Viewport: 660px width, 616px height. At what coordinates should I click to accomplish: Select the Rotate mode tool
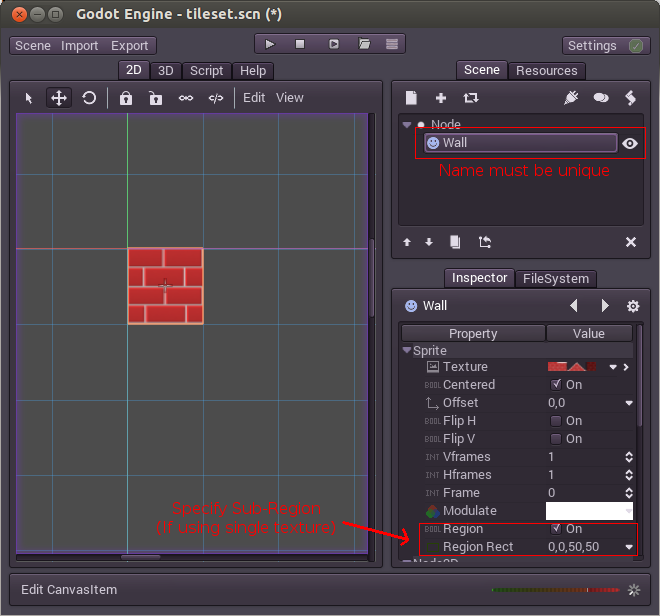coord(90,98)
